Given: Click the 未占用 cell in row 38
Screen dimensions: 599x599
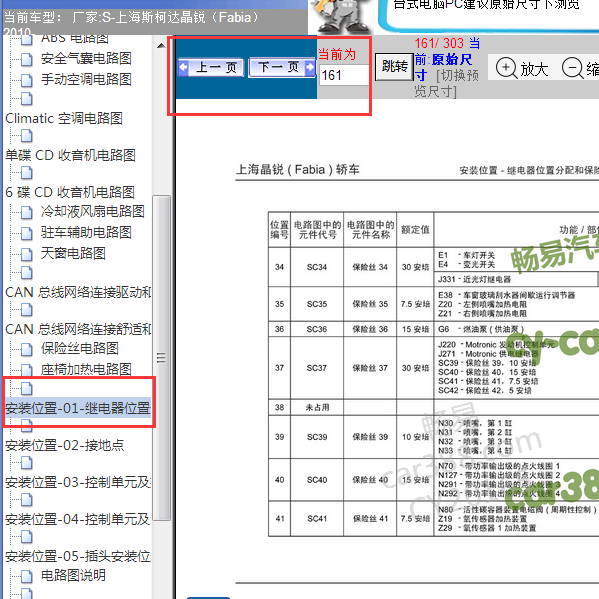Looking at the screenshot, I should pyautogui.click(x=317, y=408).
